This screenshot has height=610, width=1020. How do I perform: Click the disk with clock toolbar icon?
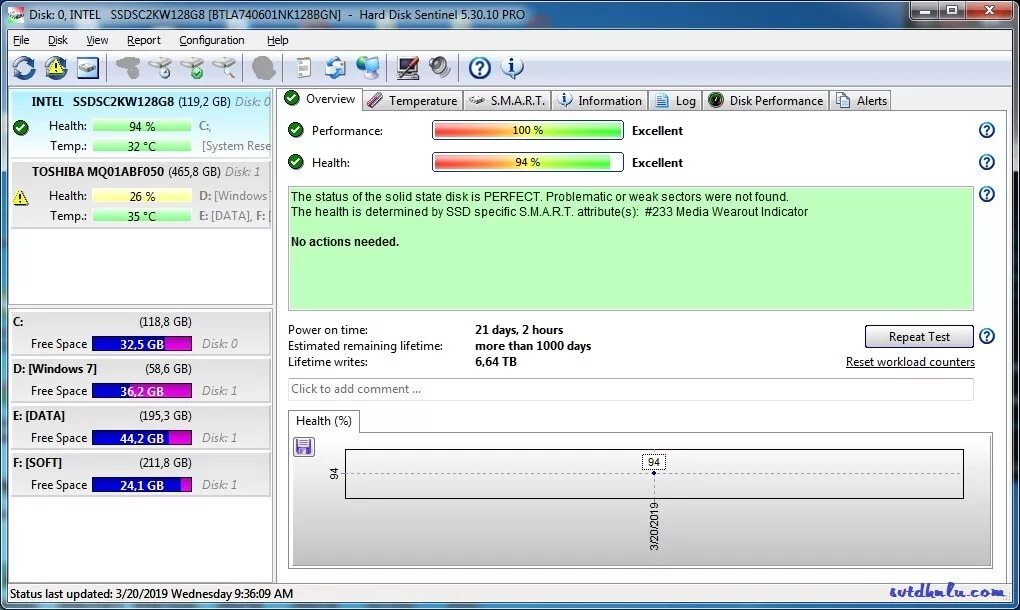pyautogui.click(x=160, y=68)
